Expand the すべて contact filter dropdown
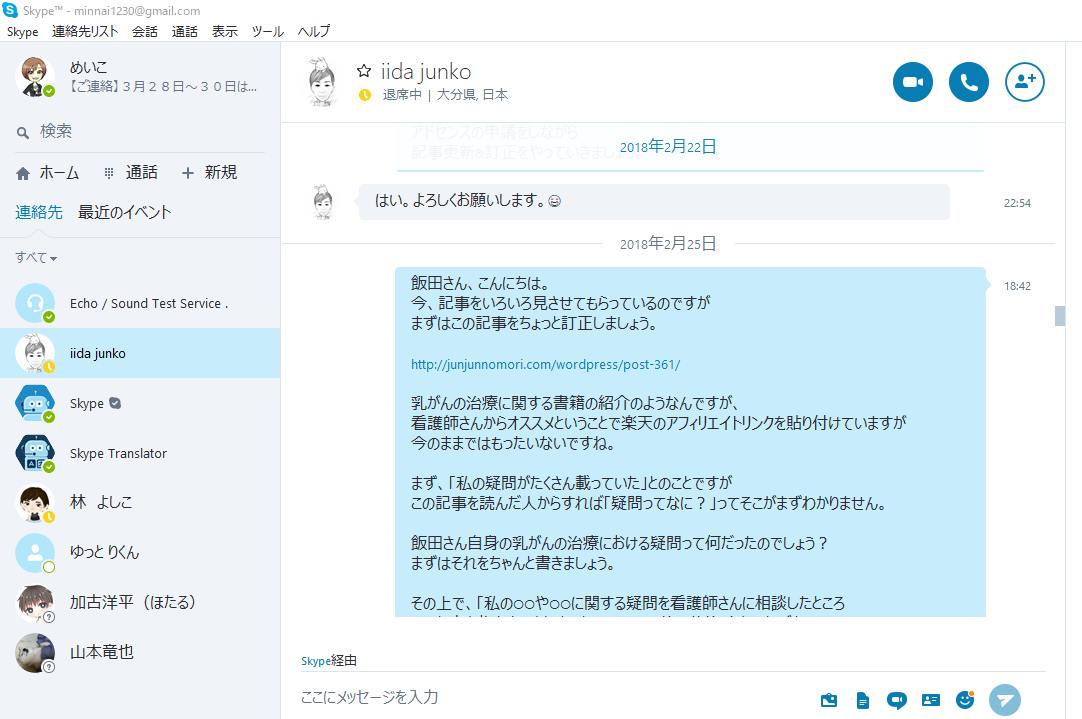1082x719 pixels. (36, 258)
